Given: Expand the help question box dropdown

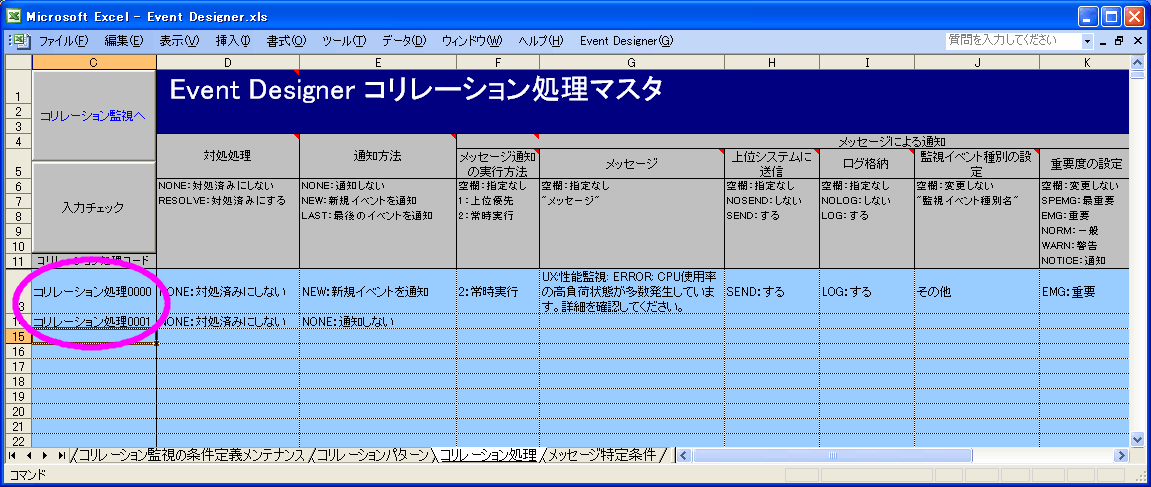Looking at the screenshot, I should pos(1087,41).
